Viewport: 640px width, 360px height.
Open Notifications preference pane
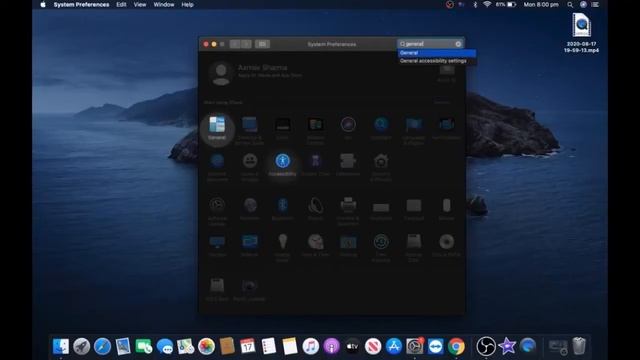click(447, 124)
